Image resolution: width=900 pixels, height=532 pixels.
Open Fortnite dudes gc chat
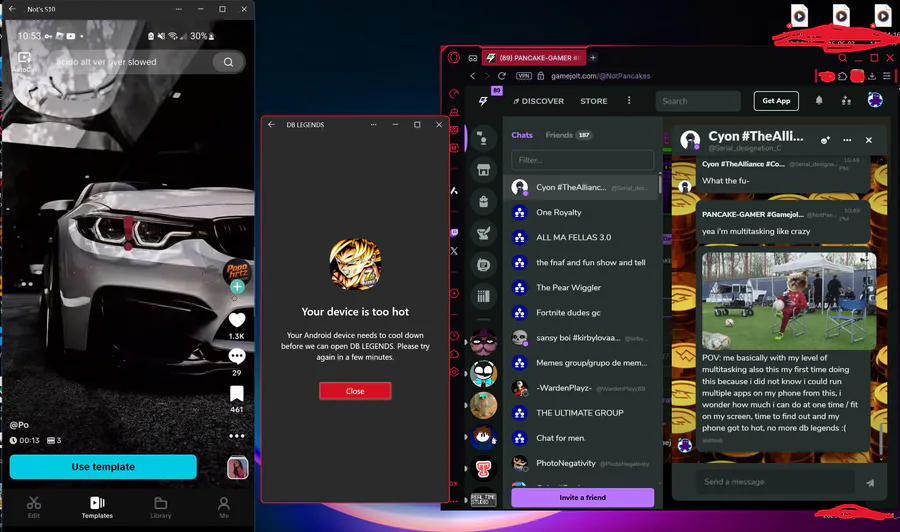tap(580, 313)
